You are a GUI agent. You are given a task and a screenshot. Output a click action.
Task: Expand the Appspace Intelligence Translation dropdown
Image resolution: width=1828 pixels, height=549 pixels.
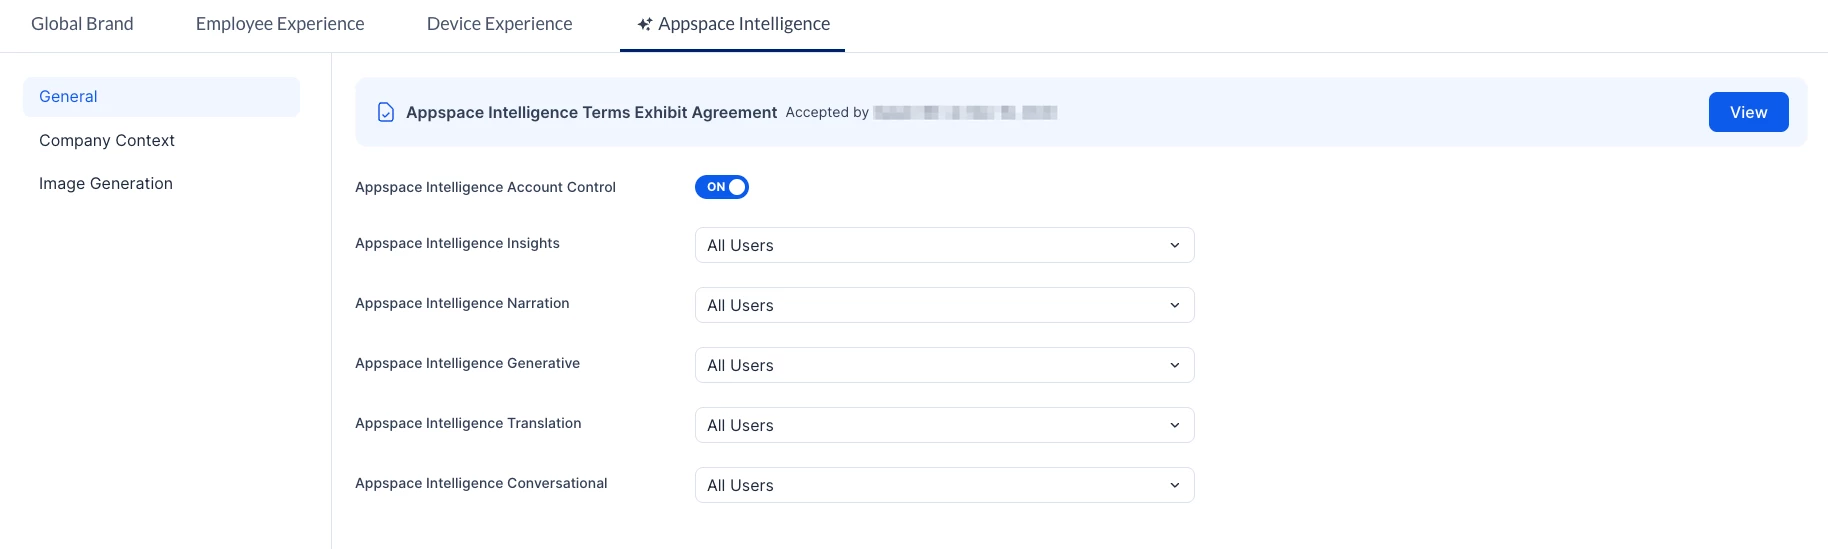point(943,425)
